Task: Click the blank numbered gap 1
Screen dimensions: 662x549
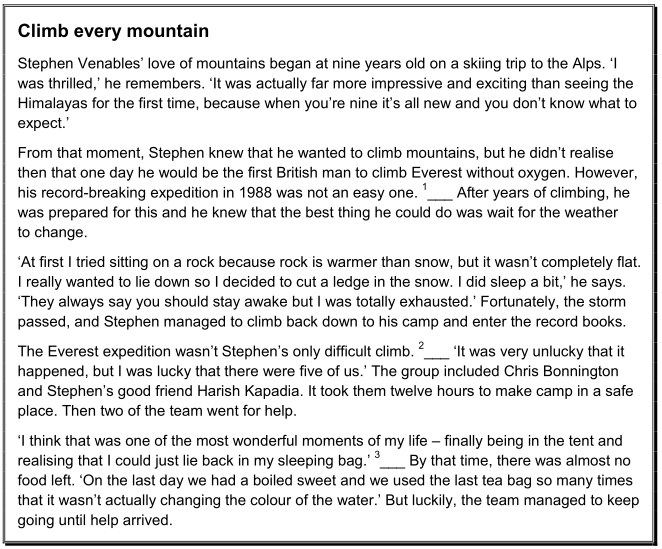Action: pos(440,193)
